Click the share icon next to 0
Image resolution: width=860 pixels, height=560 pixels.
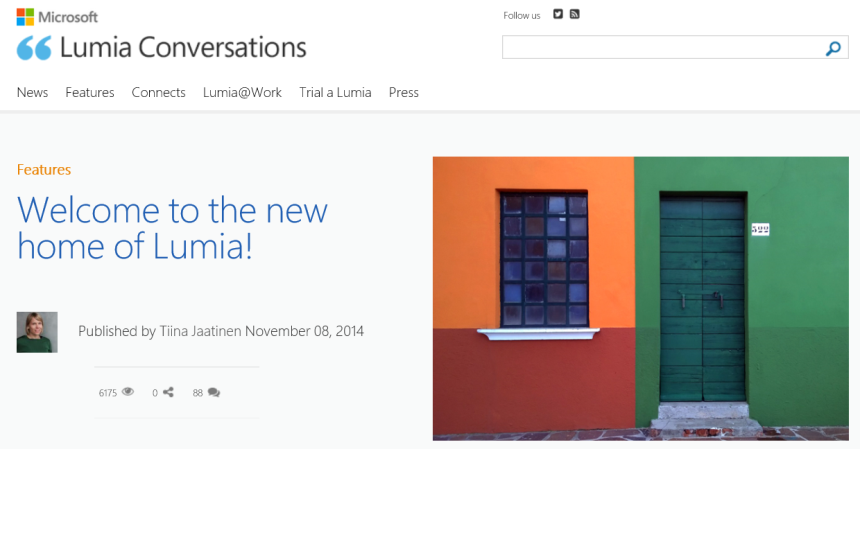click(168, 392)
